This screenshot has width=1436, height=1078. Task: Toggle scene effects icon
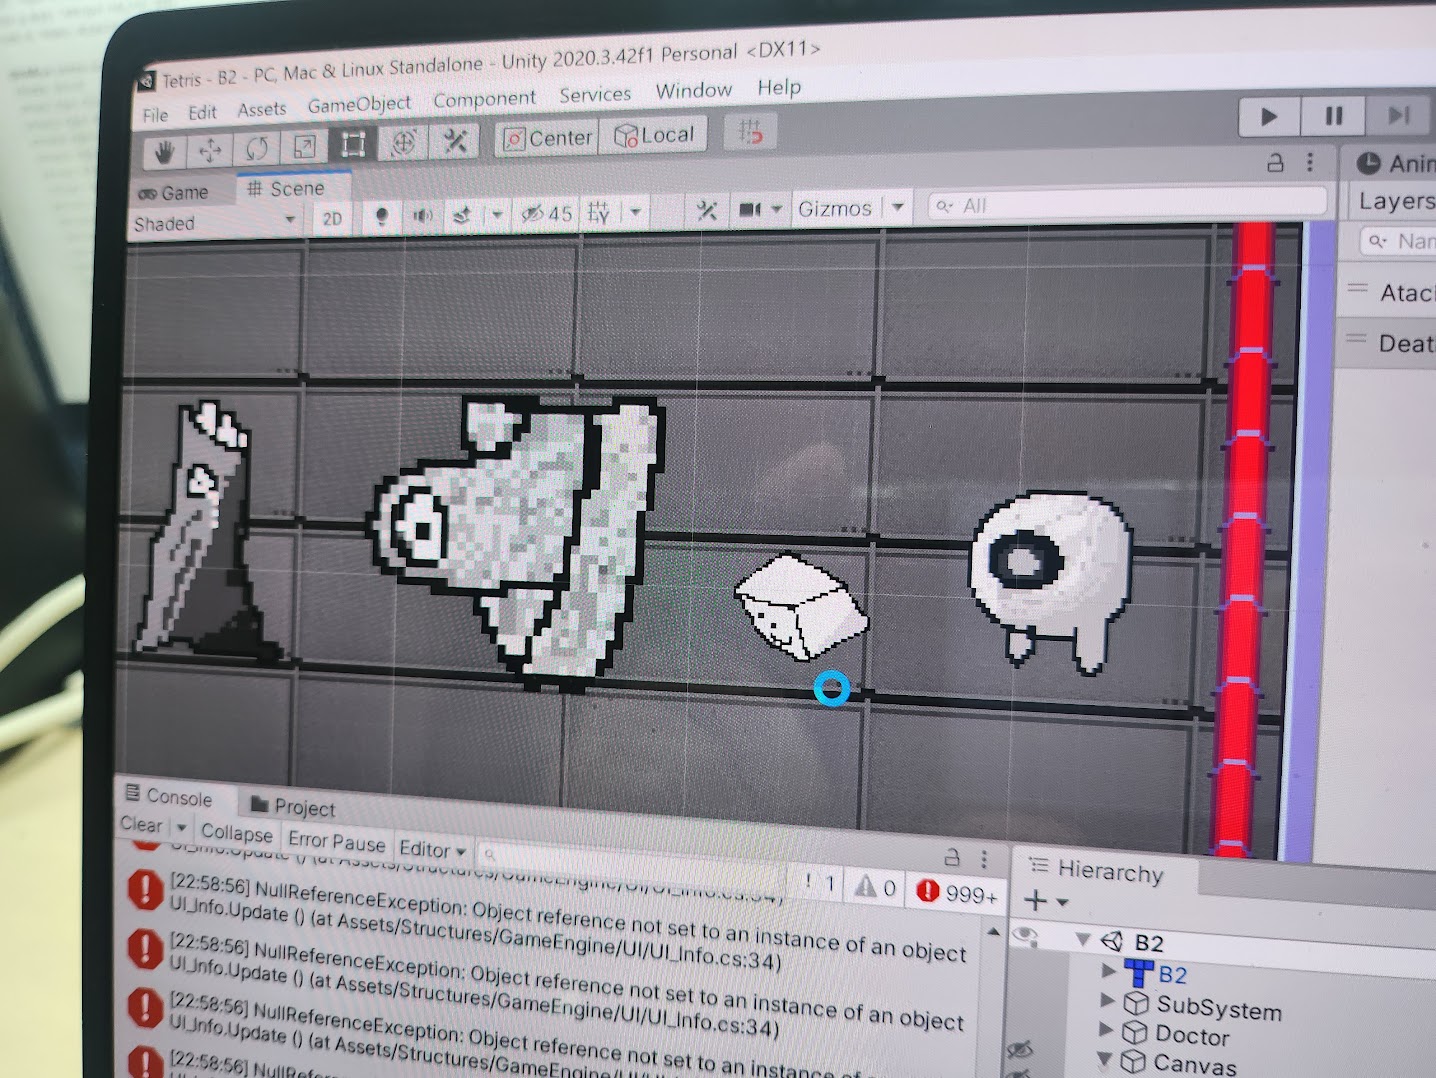tap(462, 215)
